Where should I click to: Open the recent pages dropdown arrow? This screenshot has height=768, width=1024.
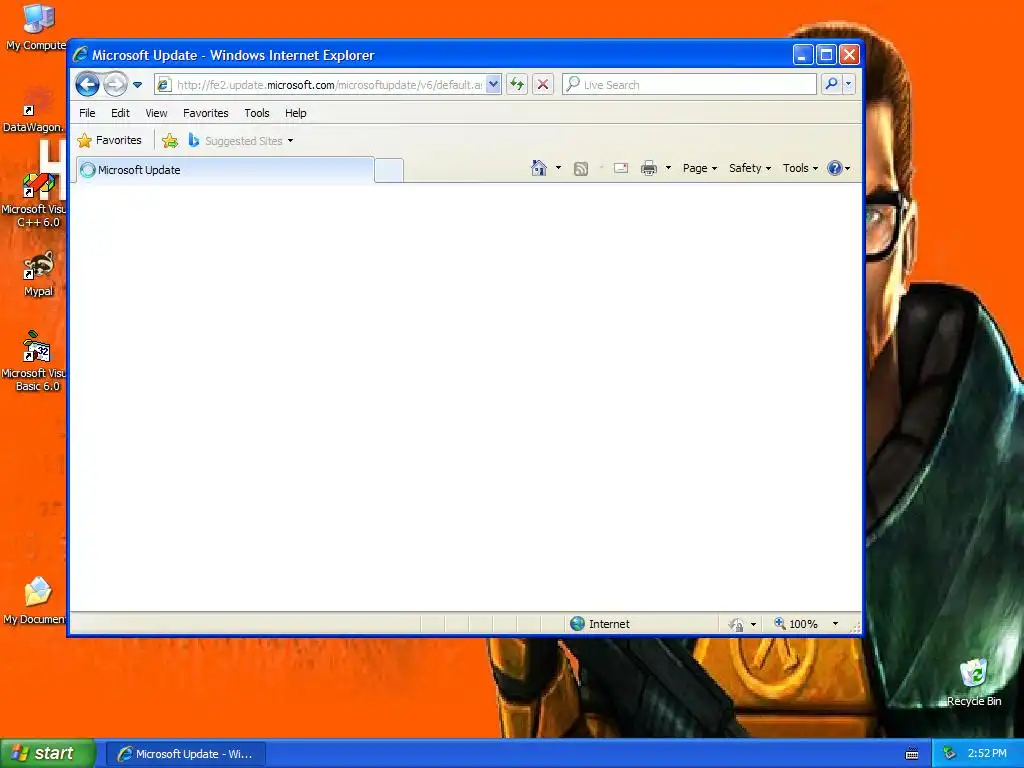point(137,85)
